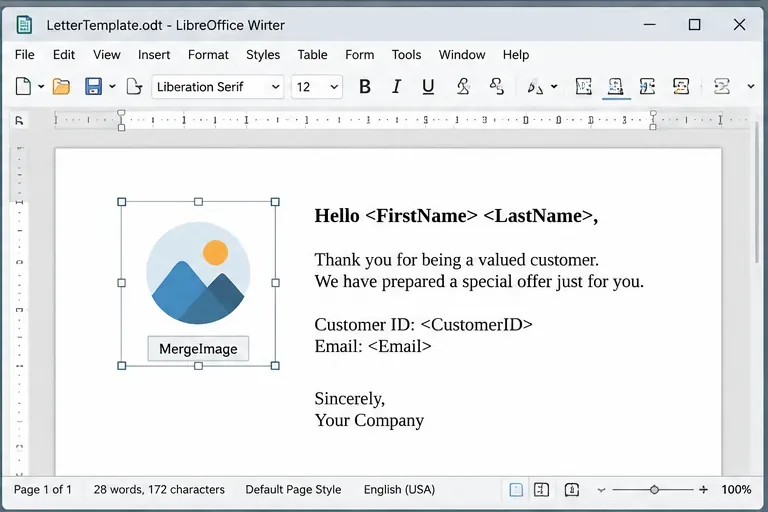
Task: Click the first mail merge toolbar icon
Action: (583, 87)
